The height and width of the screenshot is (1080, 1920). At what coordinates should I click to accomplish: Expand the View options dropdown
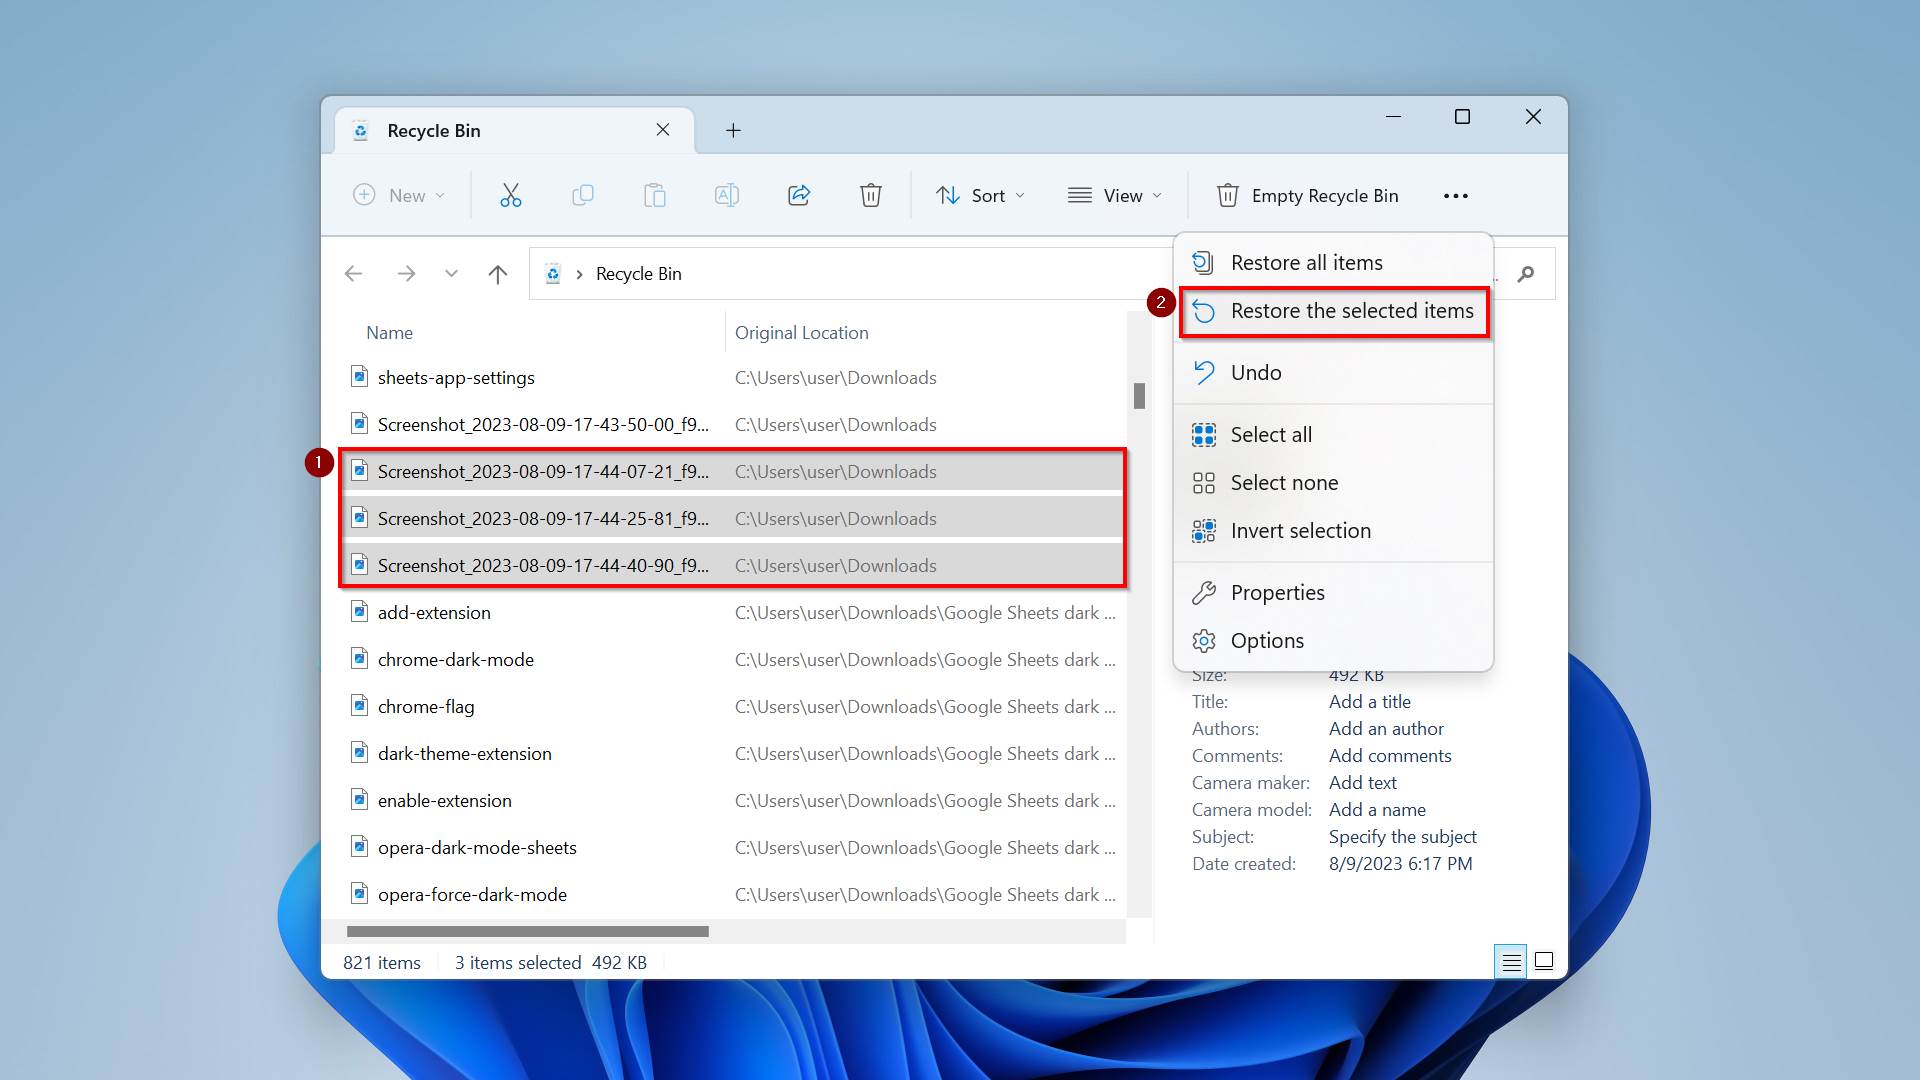tap(1116, 195)
